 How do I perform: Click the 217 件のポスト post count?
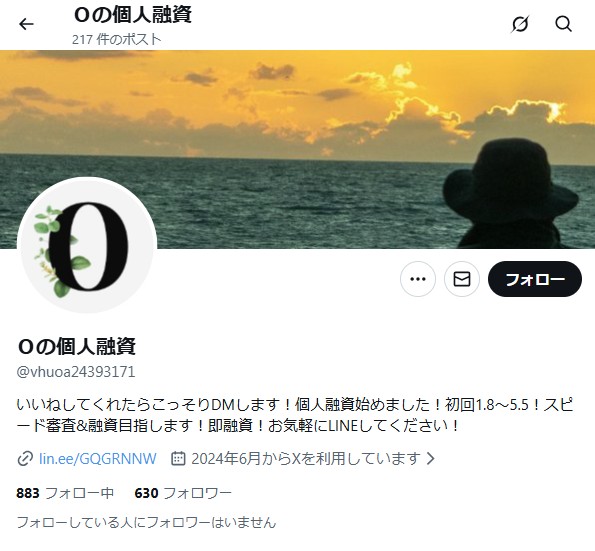coord(117,39)
